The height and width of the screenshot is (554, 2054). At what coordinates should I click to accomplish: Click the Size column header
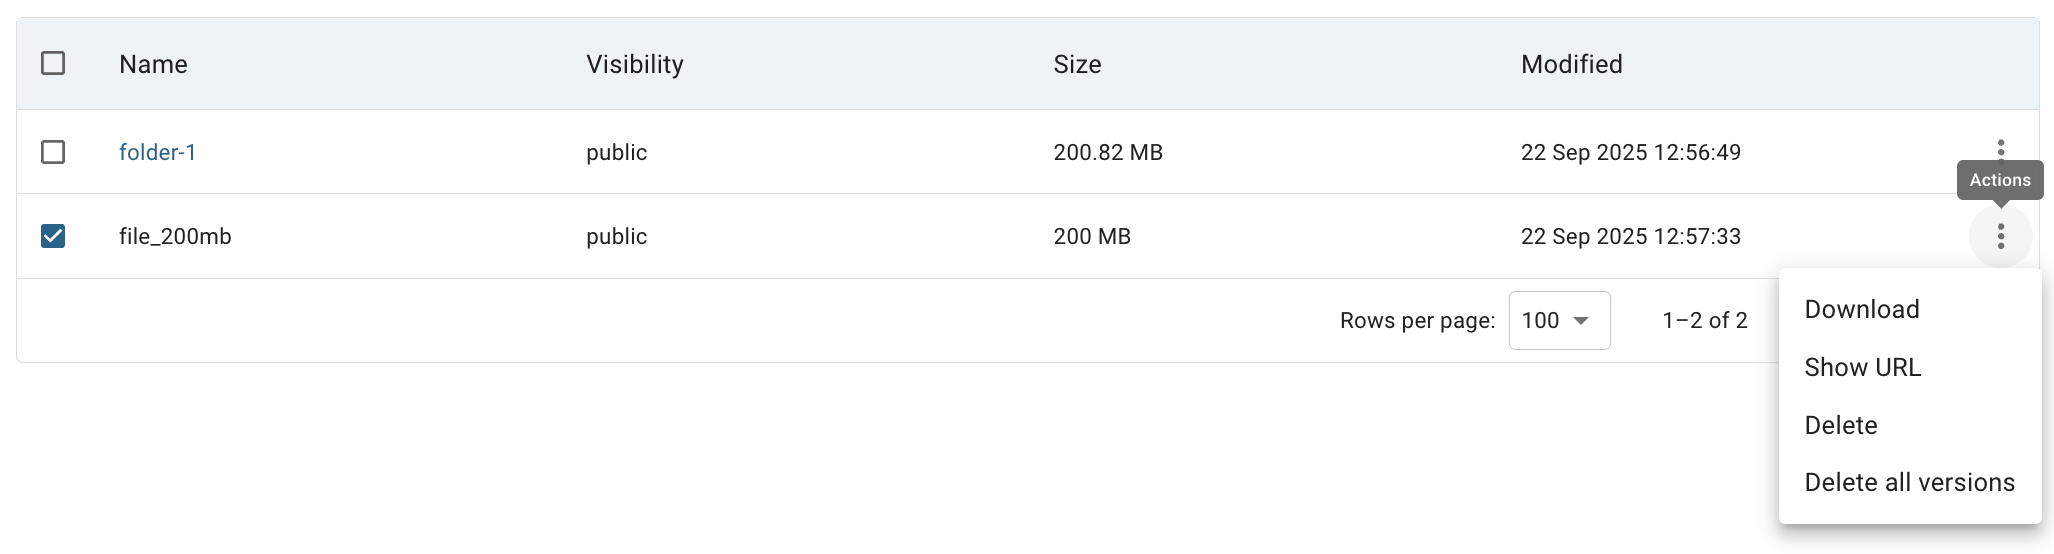click(1076, 64)
